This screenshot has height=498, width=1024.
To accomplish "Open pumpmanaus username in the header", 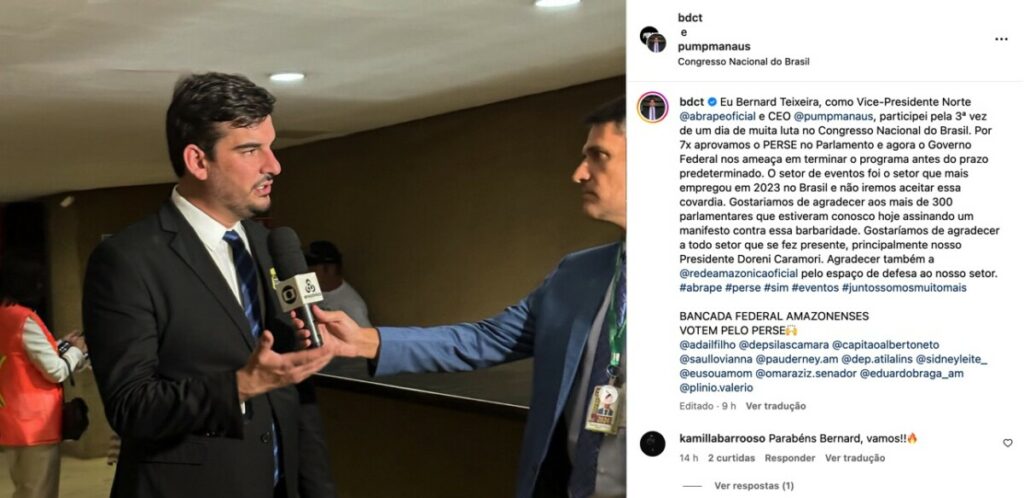I will (714, 46).
